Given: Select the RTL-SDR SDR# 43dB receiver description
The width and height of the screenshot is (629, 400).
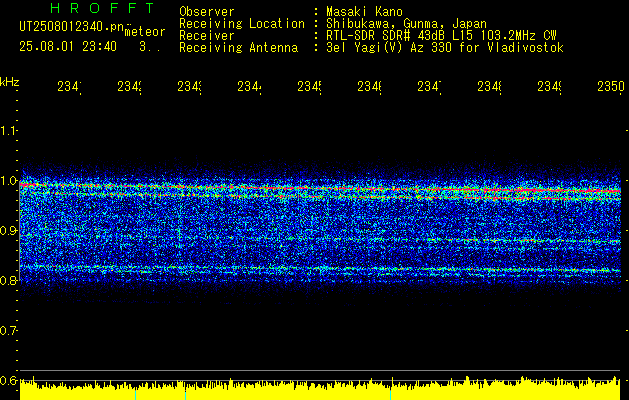Looking at the screenshot, I should click(x=441, y=35).
